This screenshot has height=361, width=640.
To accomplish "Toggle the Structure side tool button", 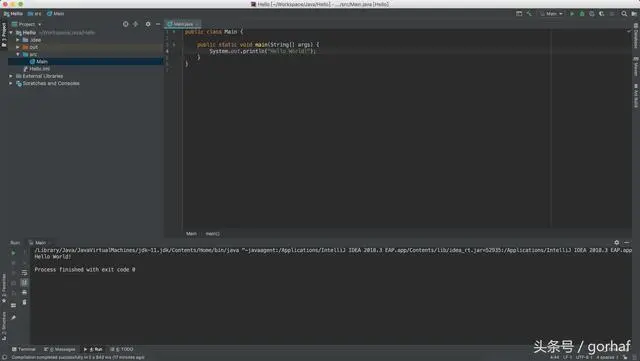I will tap(4, 325).
